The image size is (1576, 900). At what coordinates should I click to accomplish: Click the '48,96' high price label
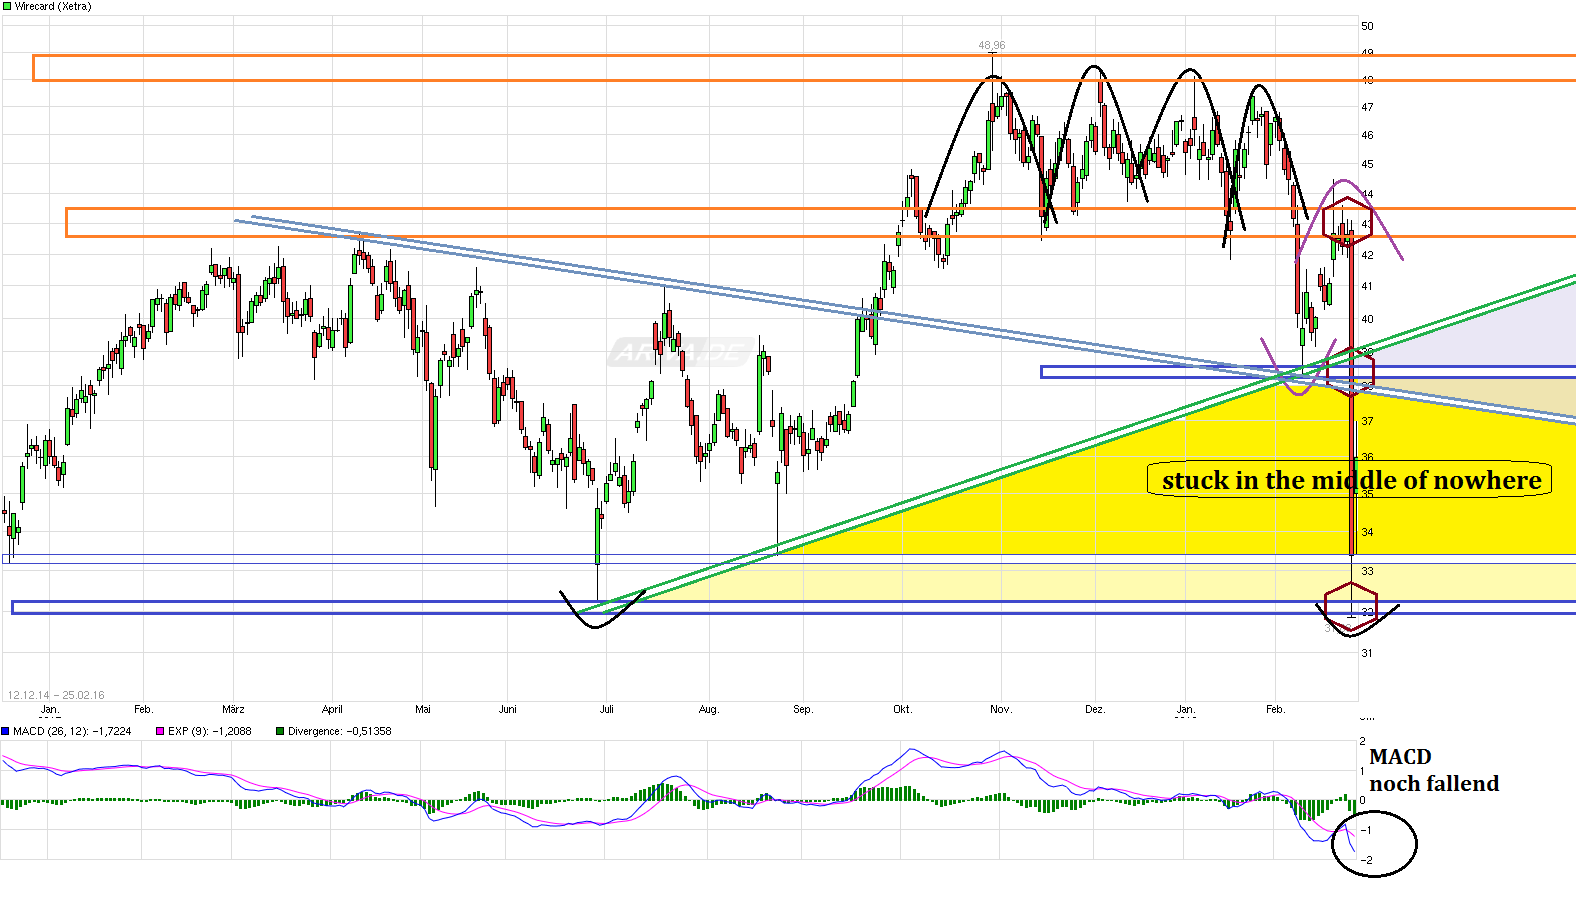pos(992,45)
